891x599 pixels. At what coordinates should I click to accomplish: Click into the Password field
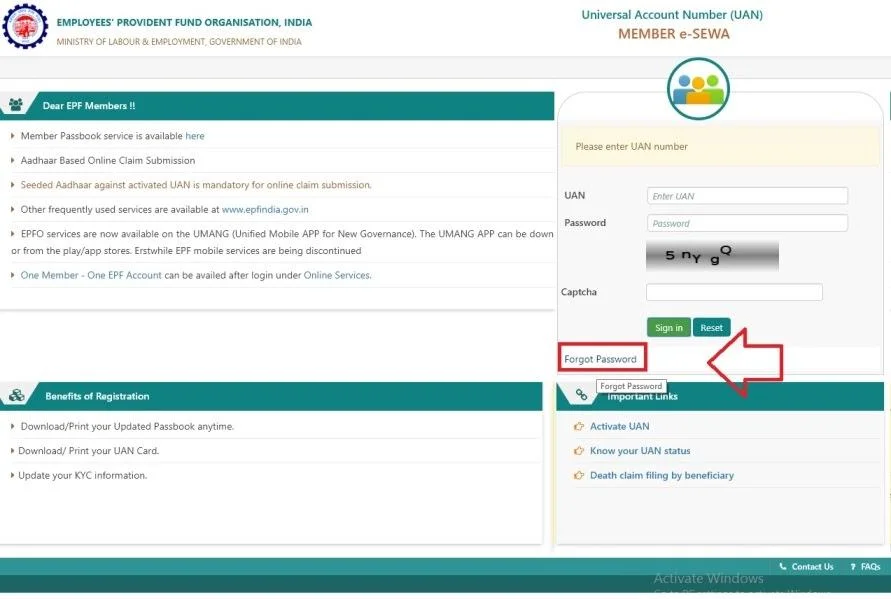[x=747, y=223]
